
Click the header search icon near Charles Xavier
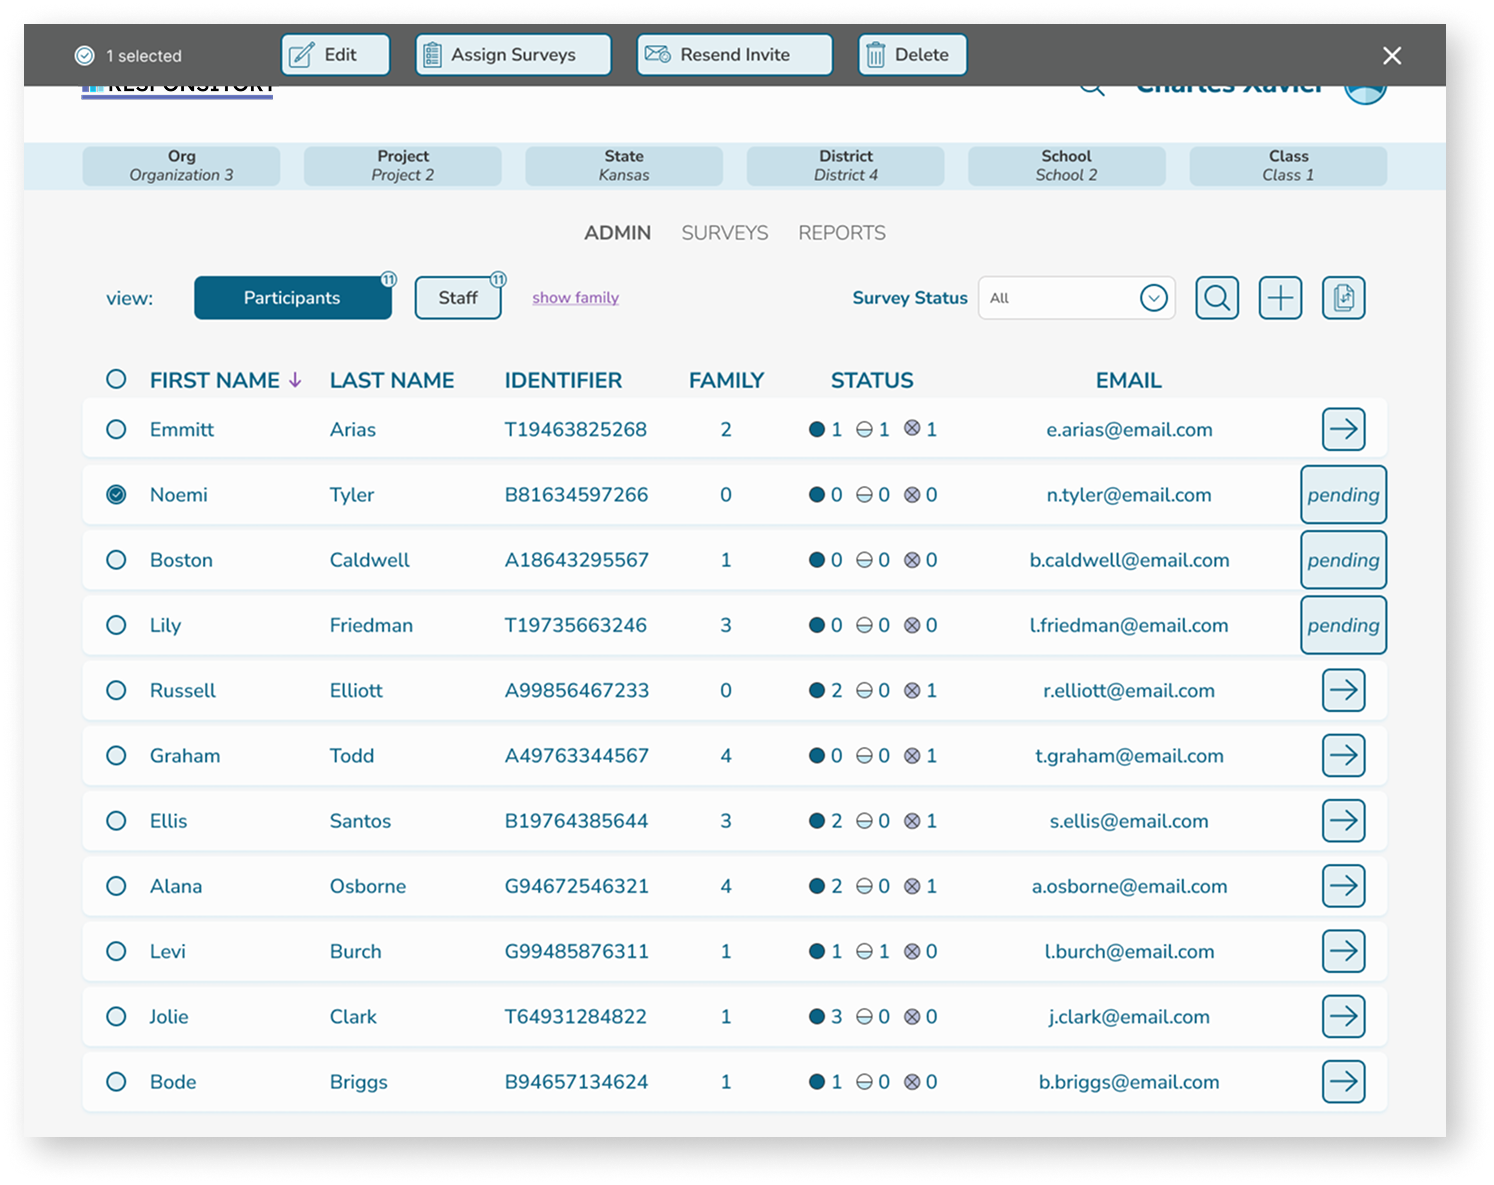click(1092, 90)
